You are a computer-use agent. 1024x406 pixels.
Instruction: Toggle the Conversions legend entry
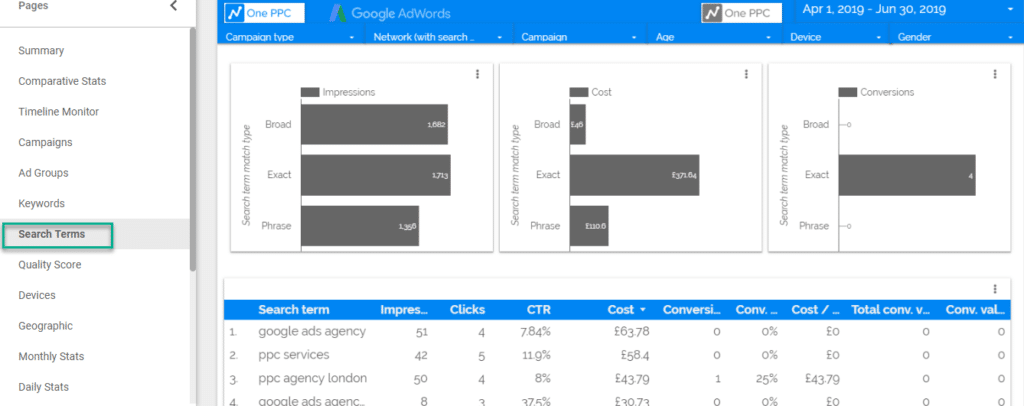876,93
